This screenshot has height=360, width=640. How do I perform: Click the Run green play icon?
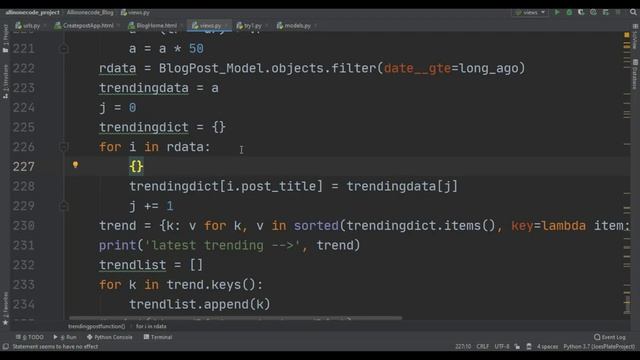point(557,12)
